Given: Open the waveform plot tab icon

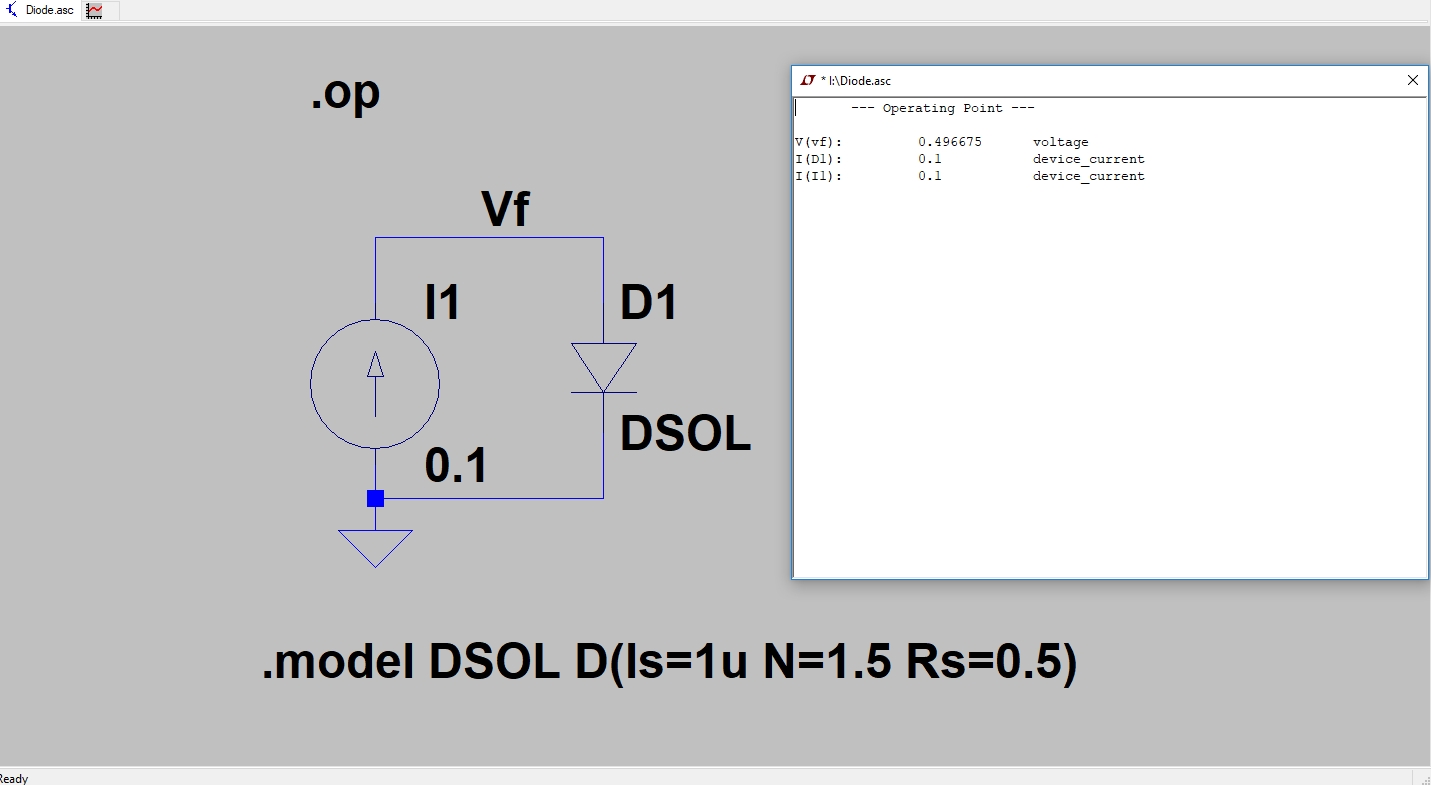Looking at the screenshot, I should coord(95,10).
